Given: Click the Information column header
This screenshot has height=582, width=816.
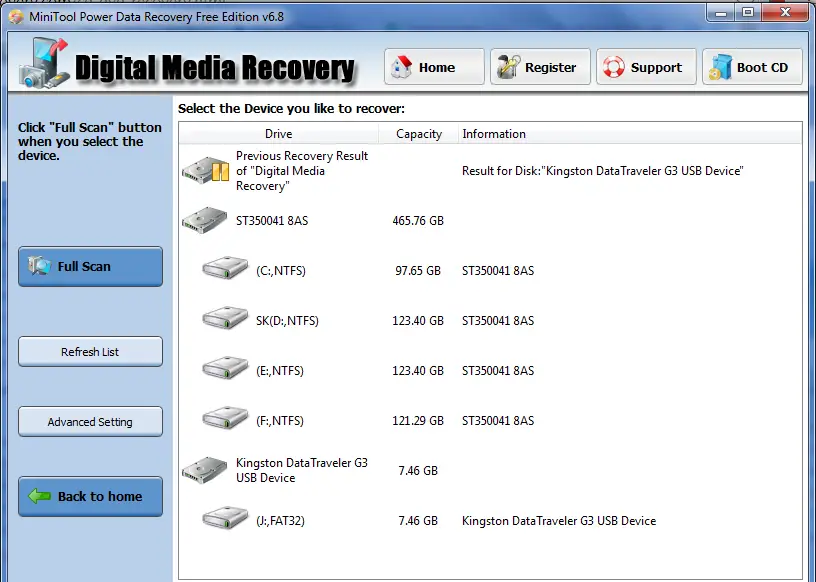Looking at the screenshot, I should point(630,134).
